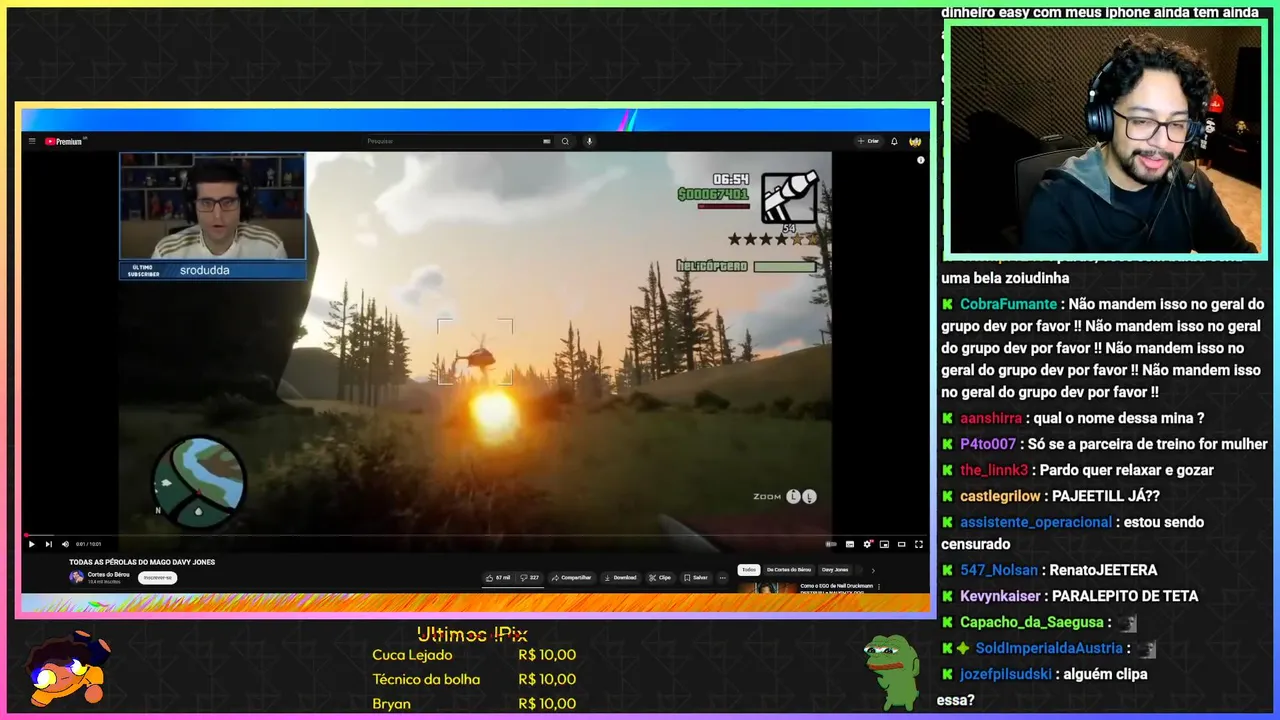Screen dimensions: 1280x720
Task: Enable theater mode view
Action: 901,544
